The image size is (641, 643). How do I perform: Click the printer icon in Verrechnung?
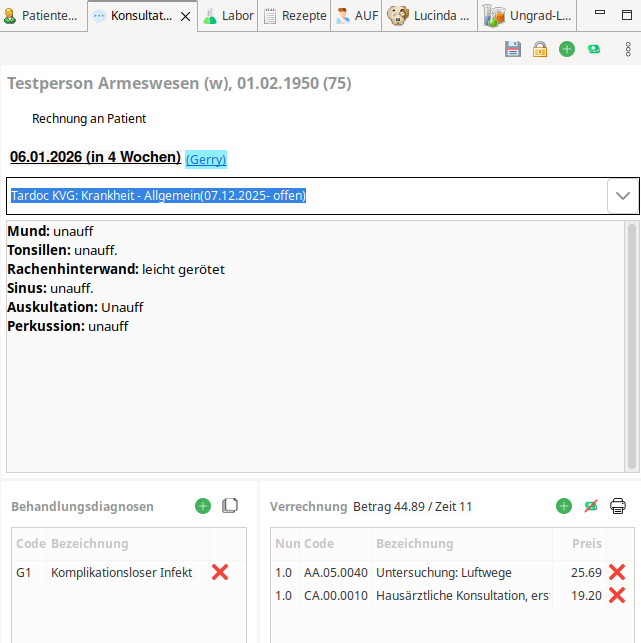(618, 506)
